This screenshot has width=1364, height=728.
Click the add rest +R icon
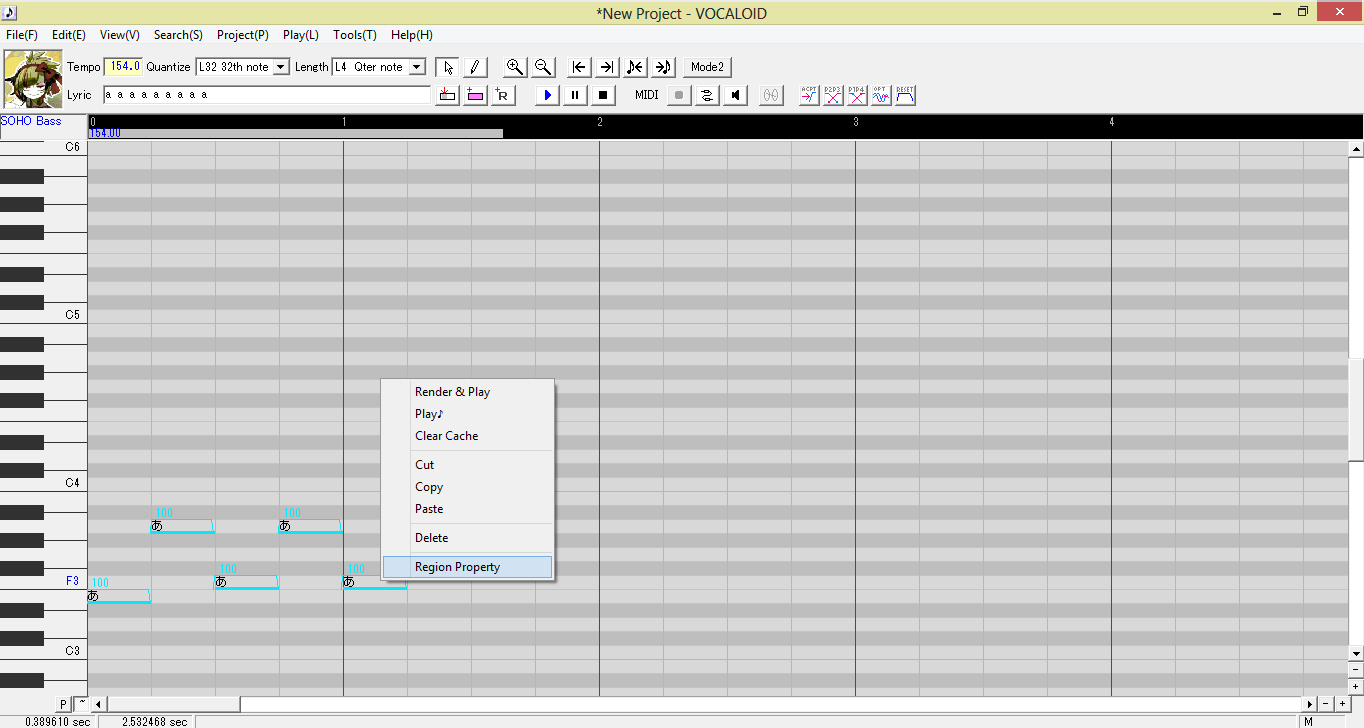502,95
